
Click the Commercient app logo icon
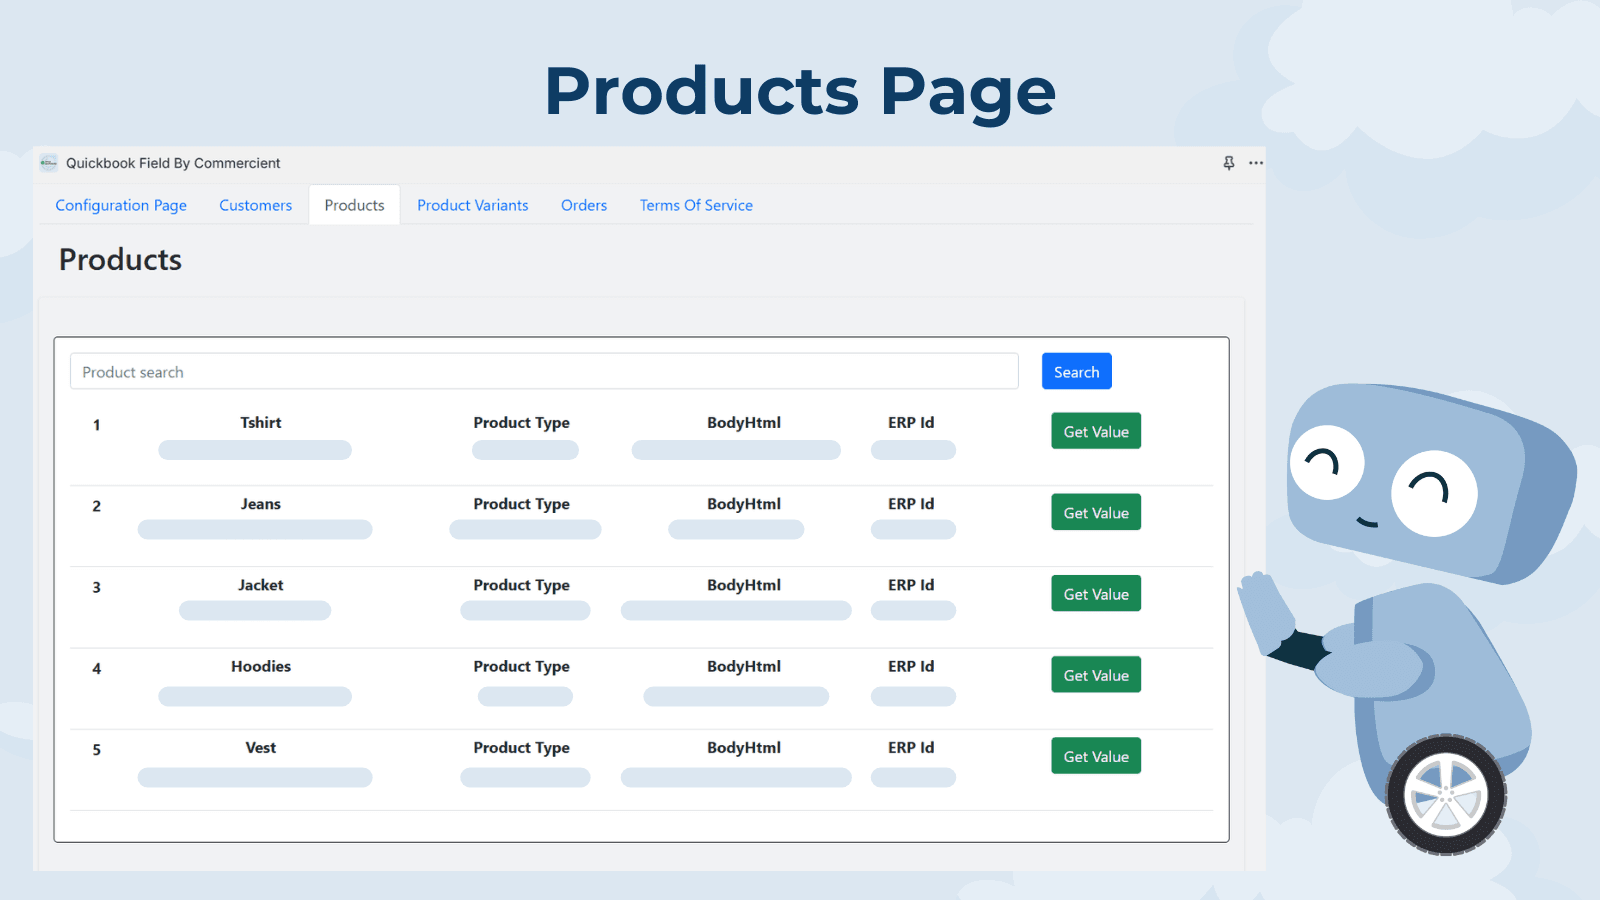pyautogui.click(x=49, y=163)
